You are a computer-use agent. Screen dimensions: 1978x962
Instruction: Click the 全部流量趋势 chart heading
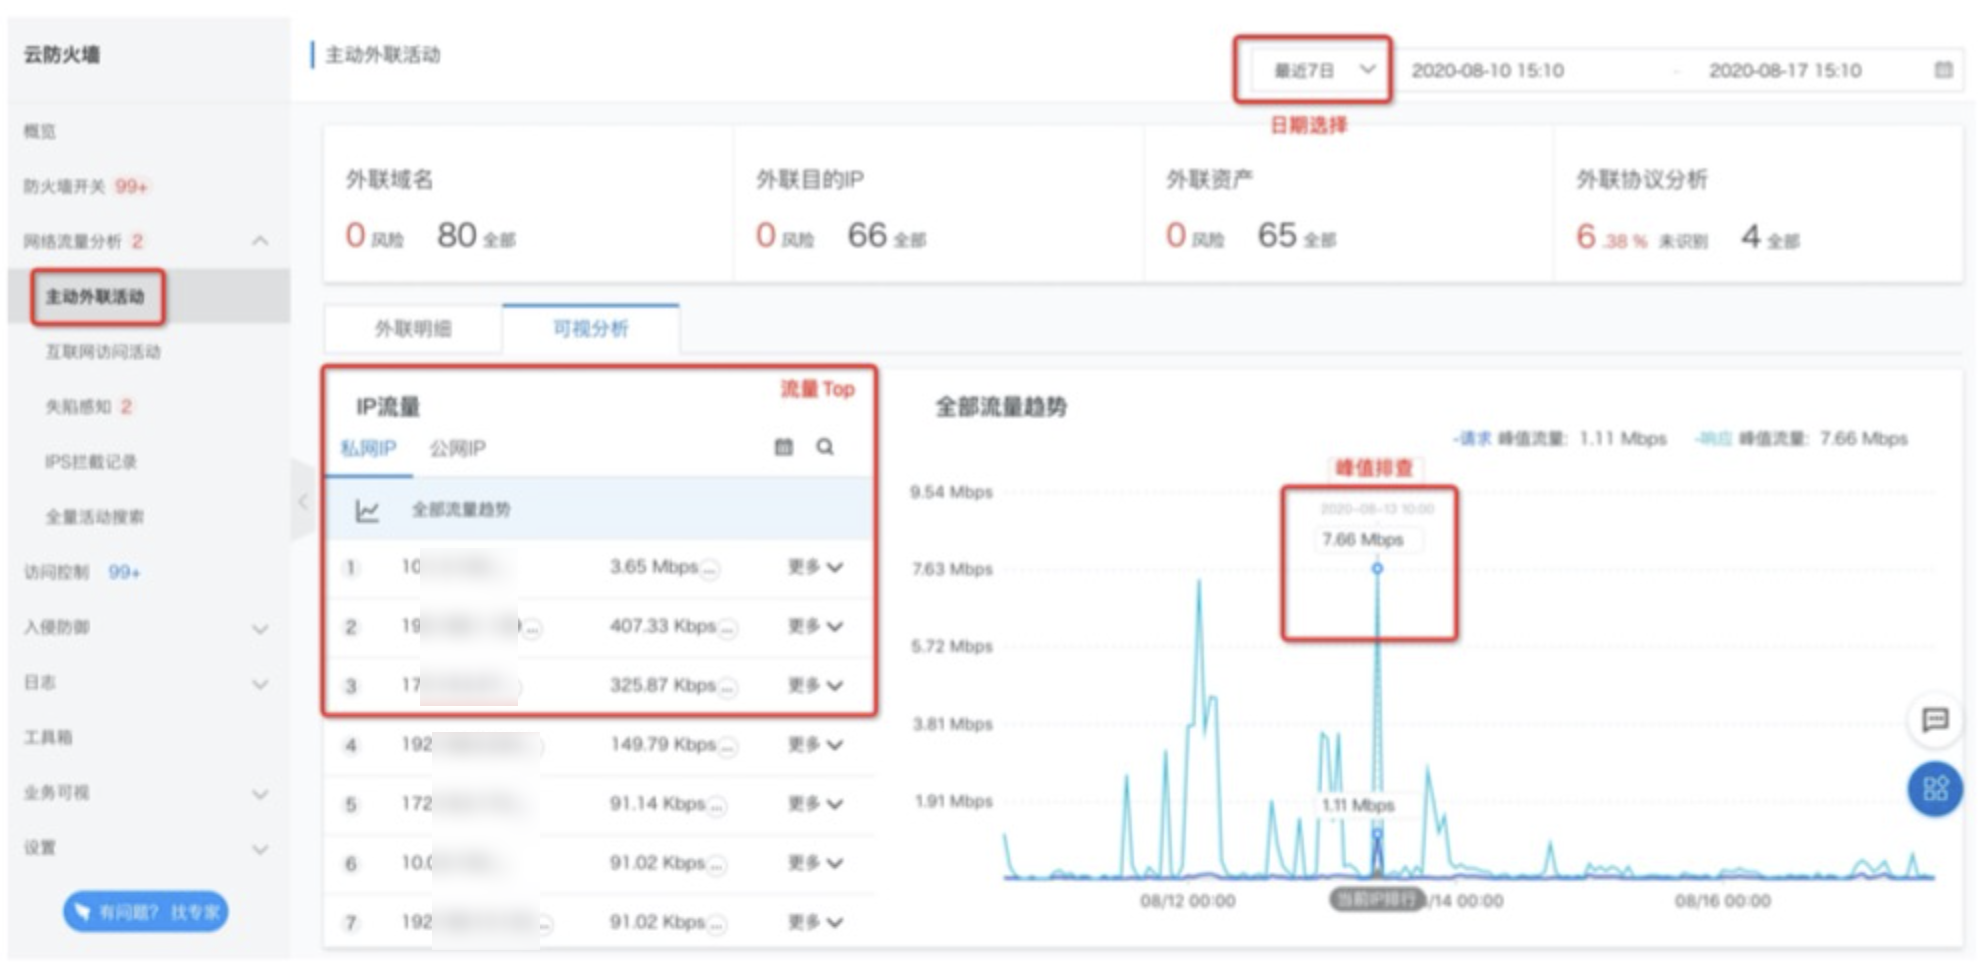tap(1001, 407)
